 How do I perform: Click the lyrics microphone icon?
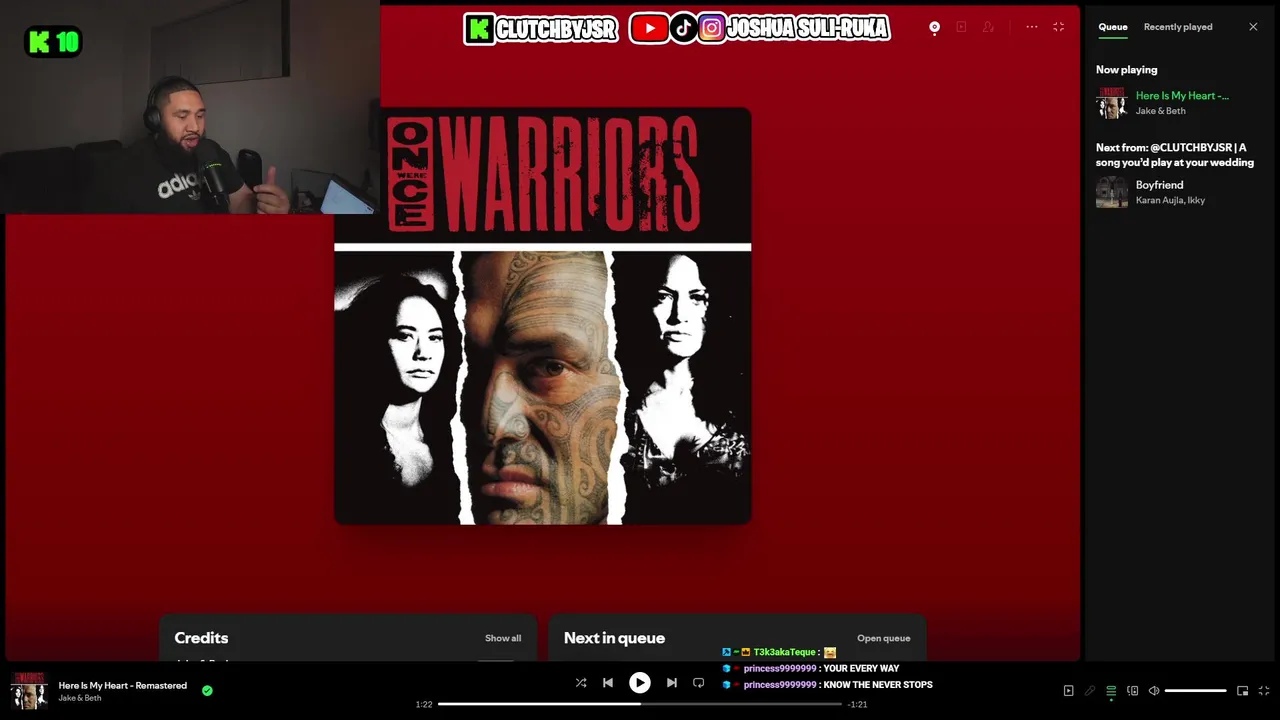1090,691
